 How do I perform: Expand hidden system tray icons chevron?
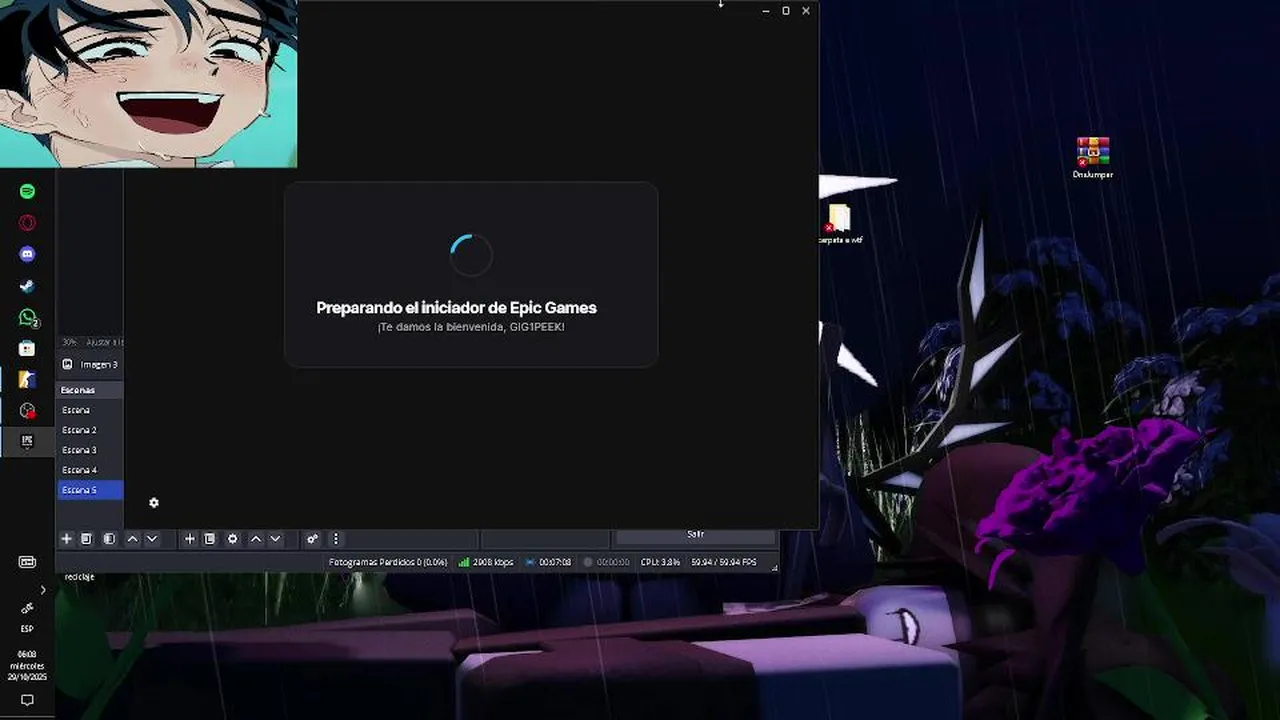tap(43, 590)
